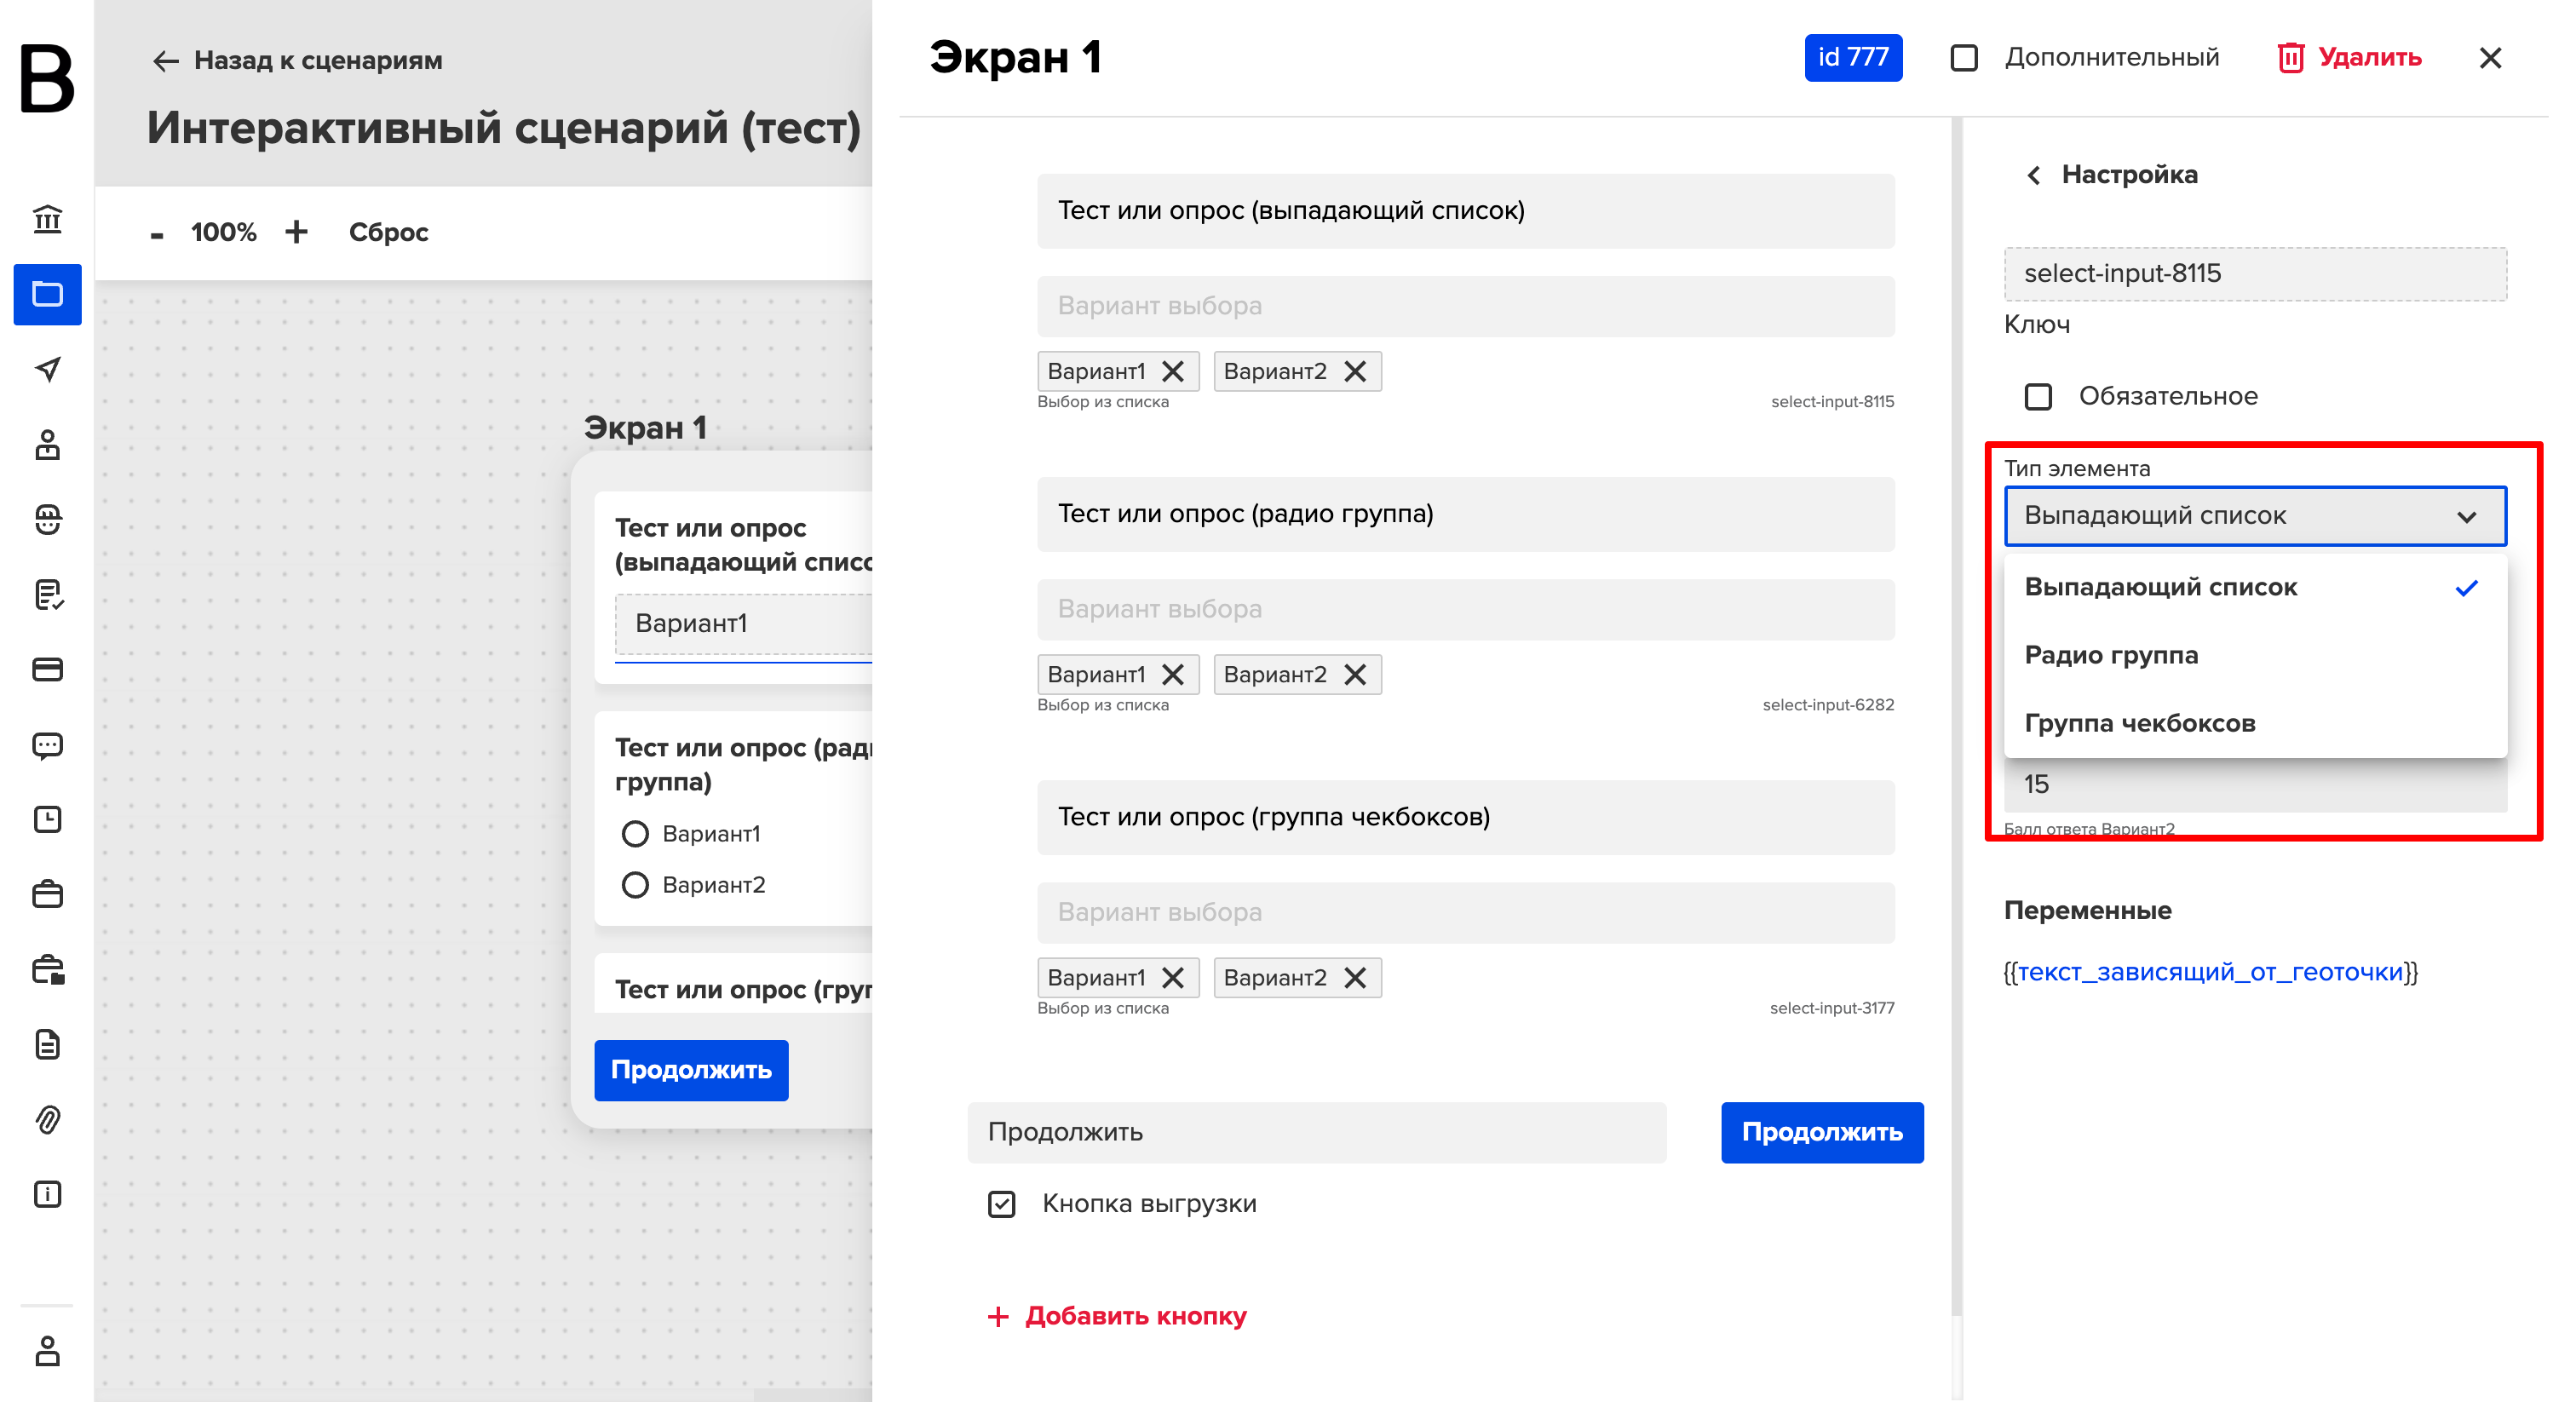This screenshot has height=1402, width=2576.
Task: Open the briefcase sidebar icon
Action: click(47, 894)
